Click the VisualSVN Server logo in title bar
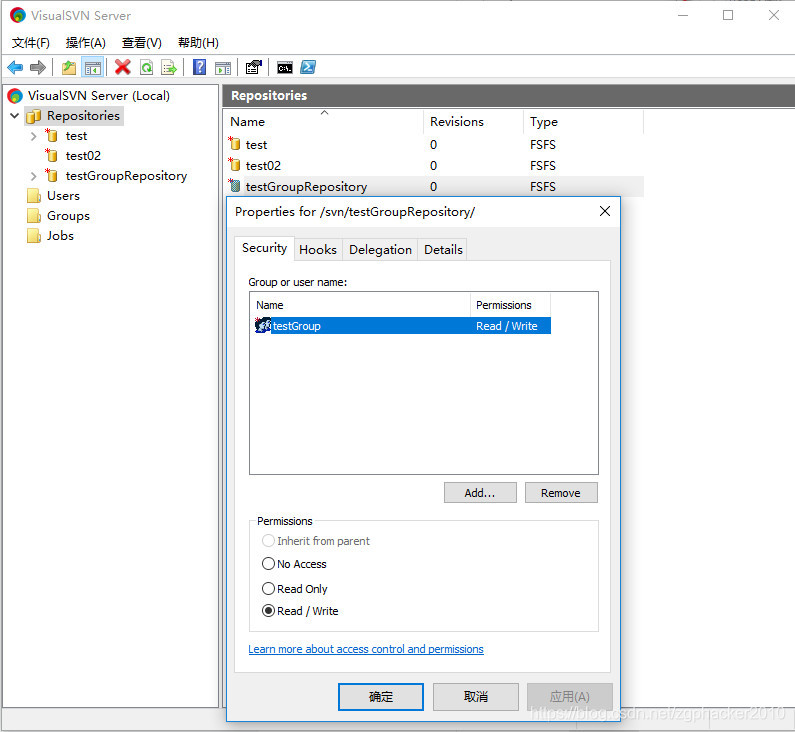This screenshot has height=732, width=795. click(x=18, y=15)
